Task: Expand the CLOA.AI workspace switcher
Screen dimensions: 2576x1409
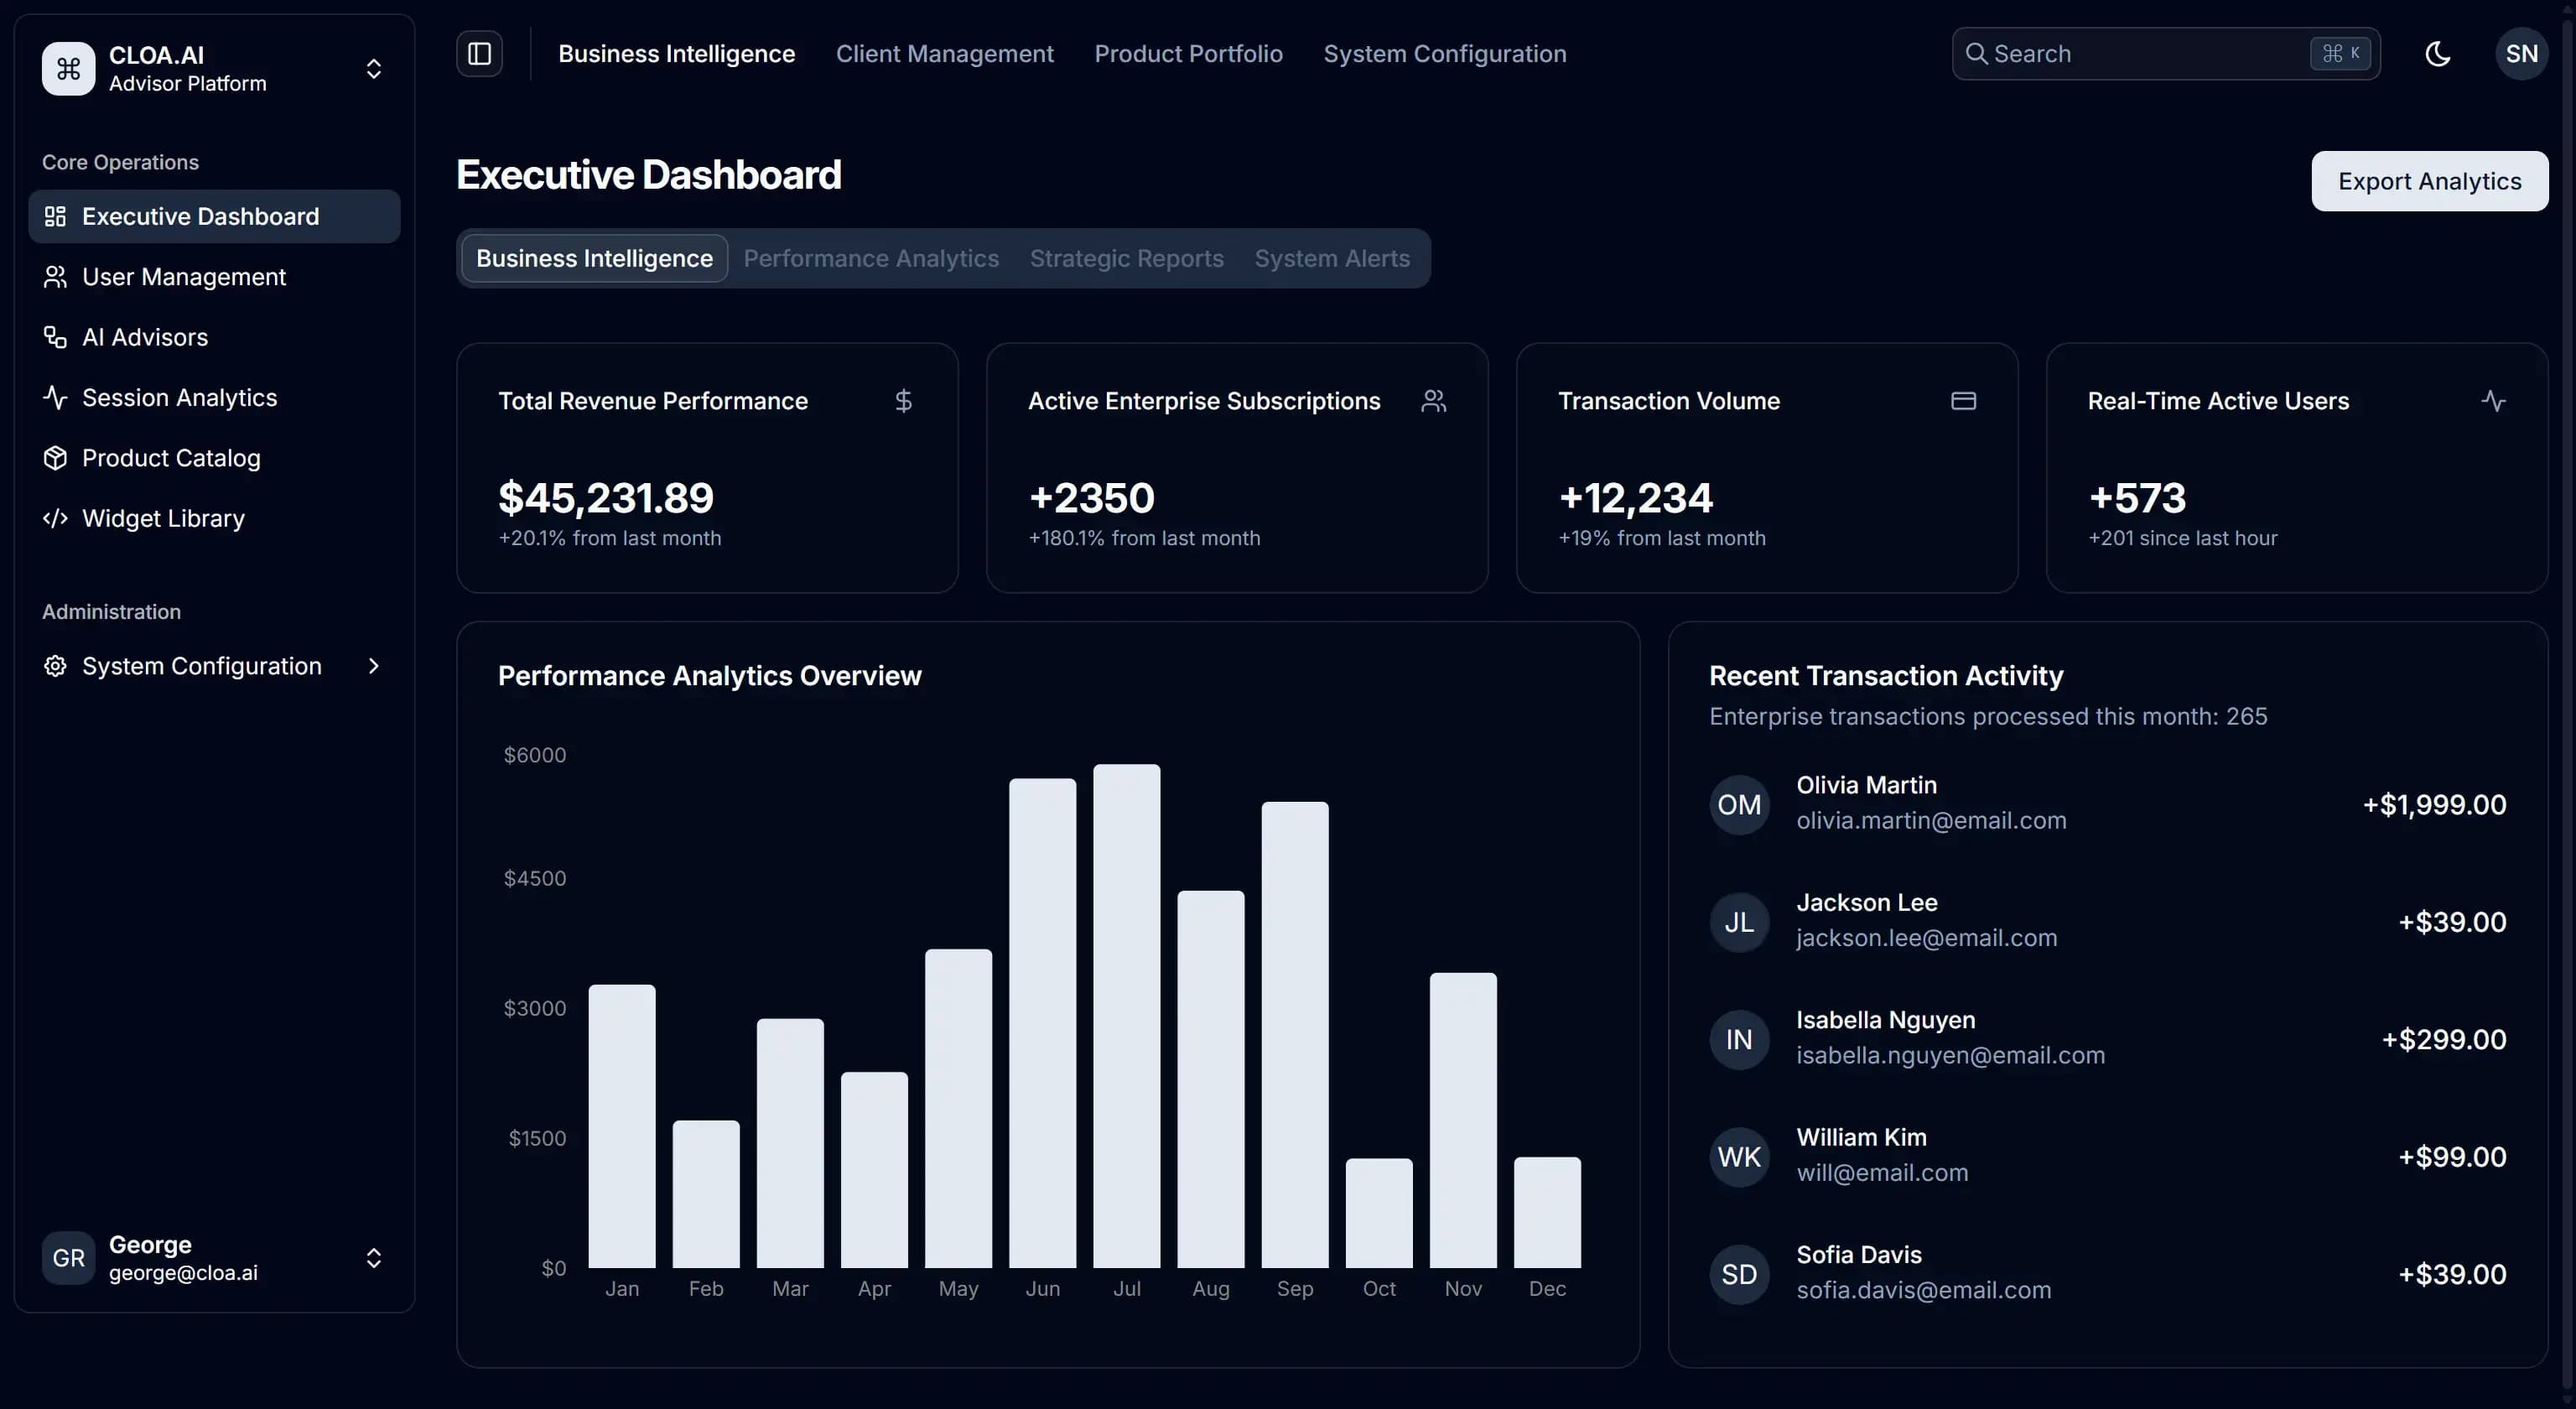Action: [x=373, y=68]
